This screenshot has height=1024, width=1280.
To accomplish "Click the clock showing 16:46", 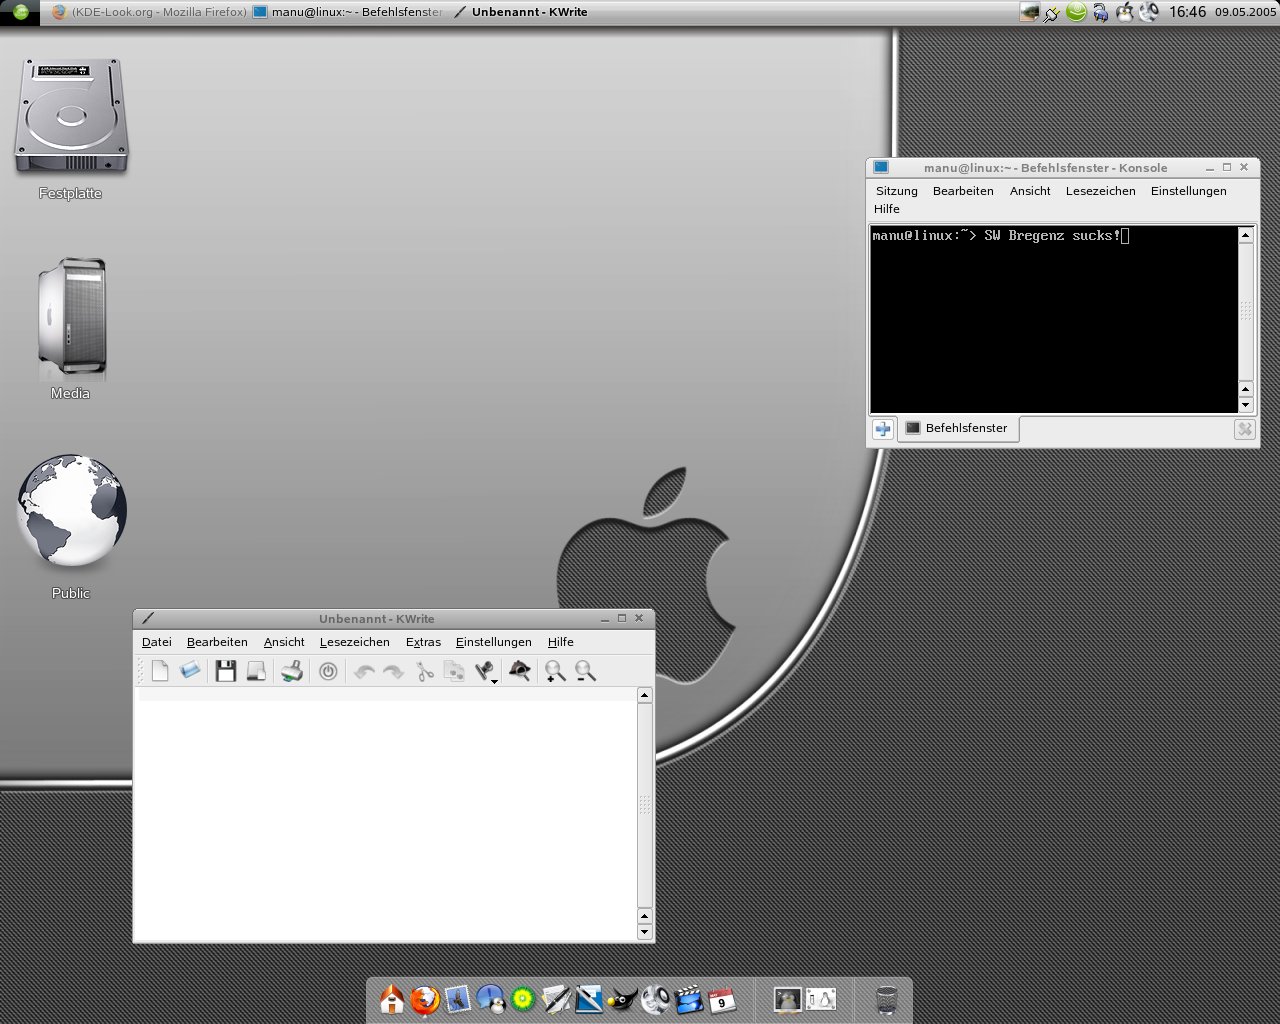I will click(x=1188, y=12).
